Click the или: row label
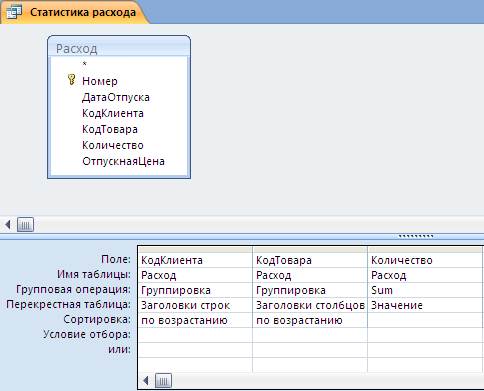This screenshot has width=484, height=391. [x=119, y=349]
